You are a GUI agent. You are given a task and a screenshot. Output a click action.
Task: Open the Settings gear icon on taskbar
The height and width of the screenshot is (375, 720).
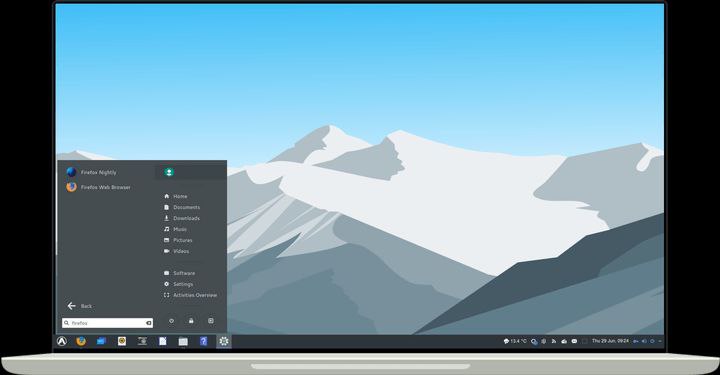(224, 341)
